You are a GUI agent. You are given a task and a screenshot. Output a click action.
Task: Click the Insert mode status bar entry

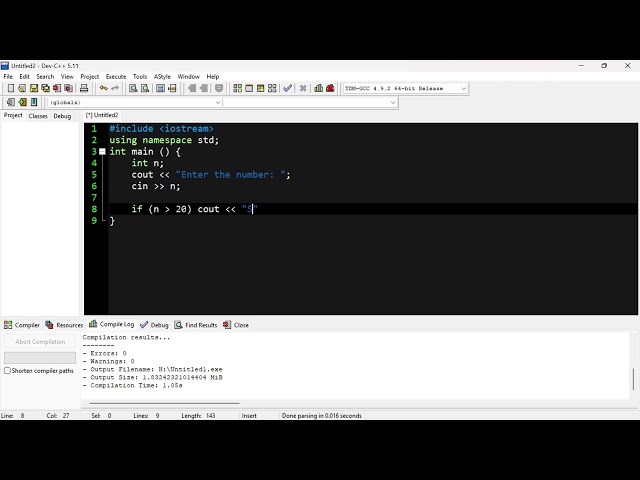(249, 416)
